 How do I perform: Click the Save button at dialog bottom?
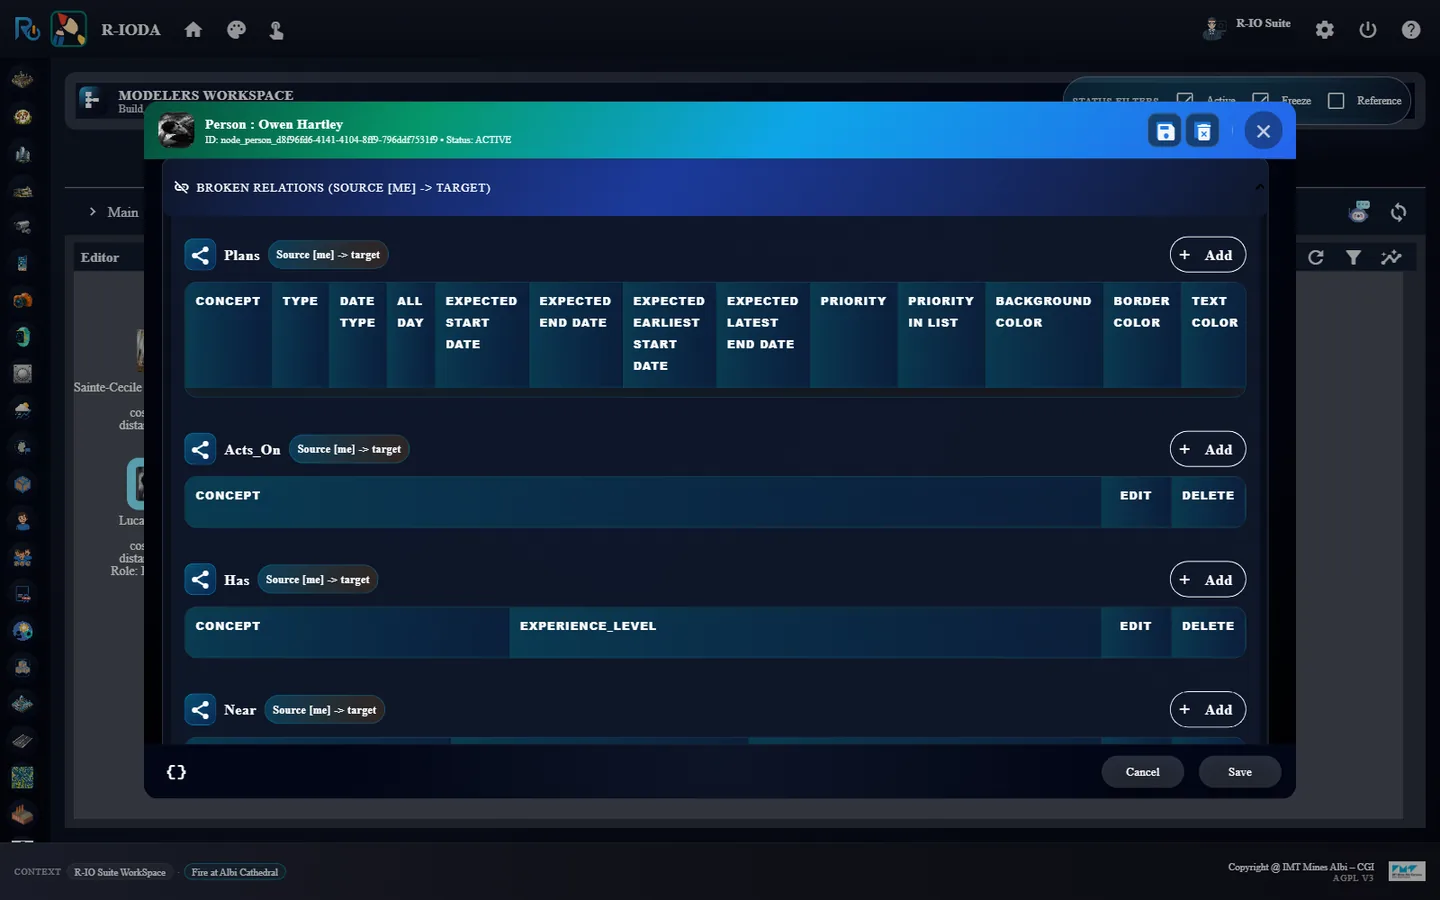1240,772
